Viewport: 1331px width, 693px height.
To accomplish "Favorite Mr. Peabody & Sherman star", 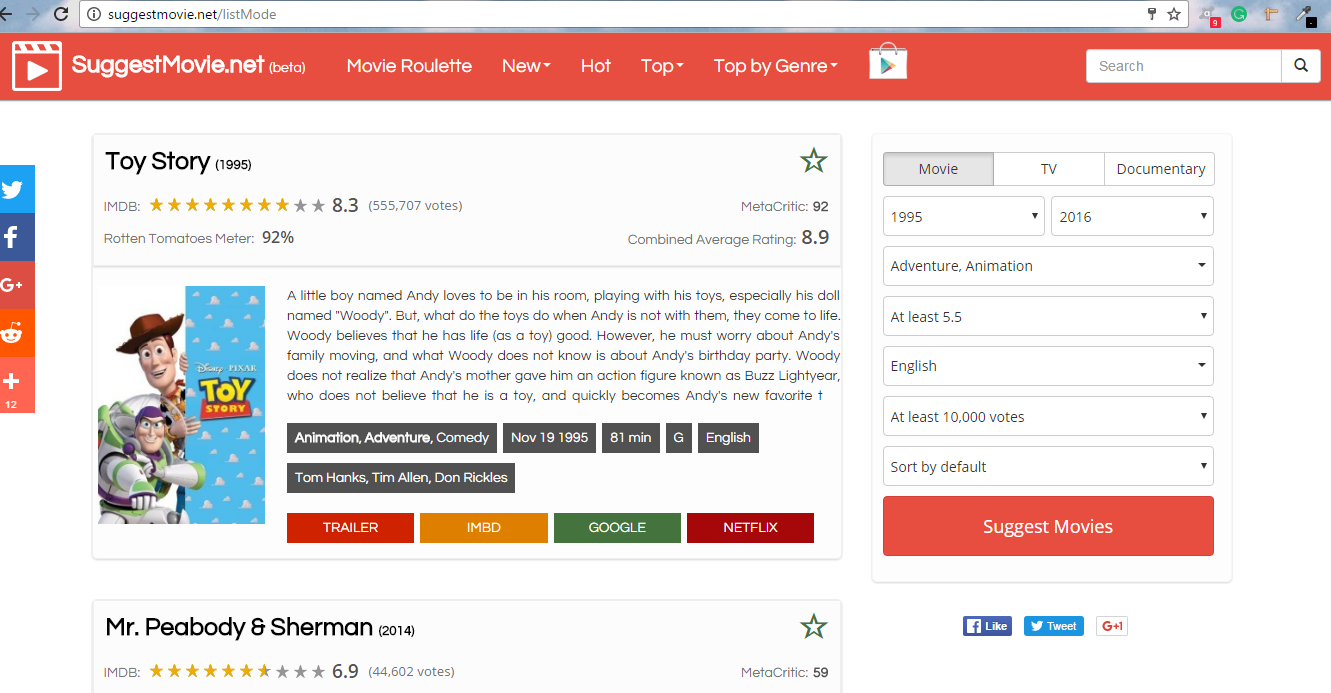I will coord(814,627).
